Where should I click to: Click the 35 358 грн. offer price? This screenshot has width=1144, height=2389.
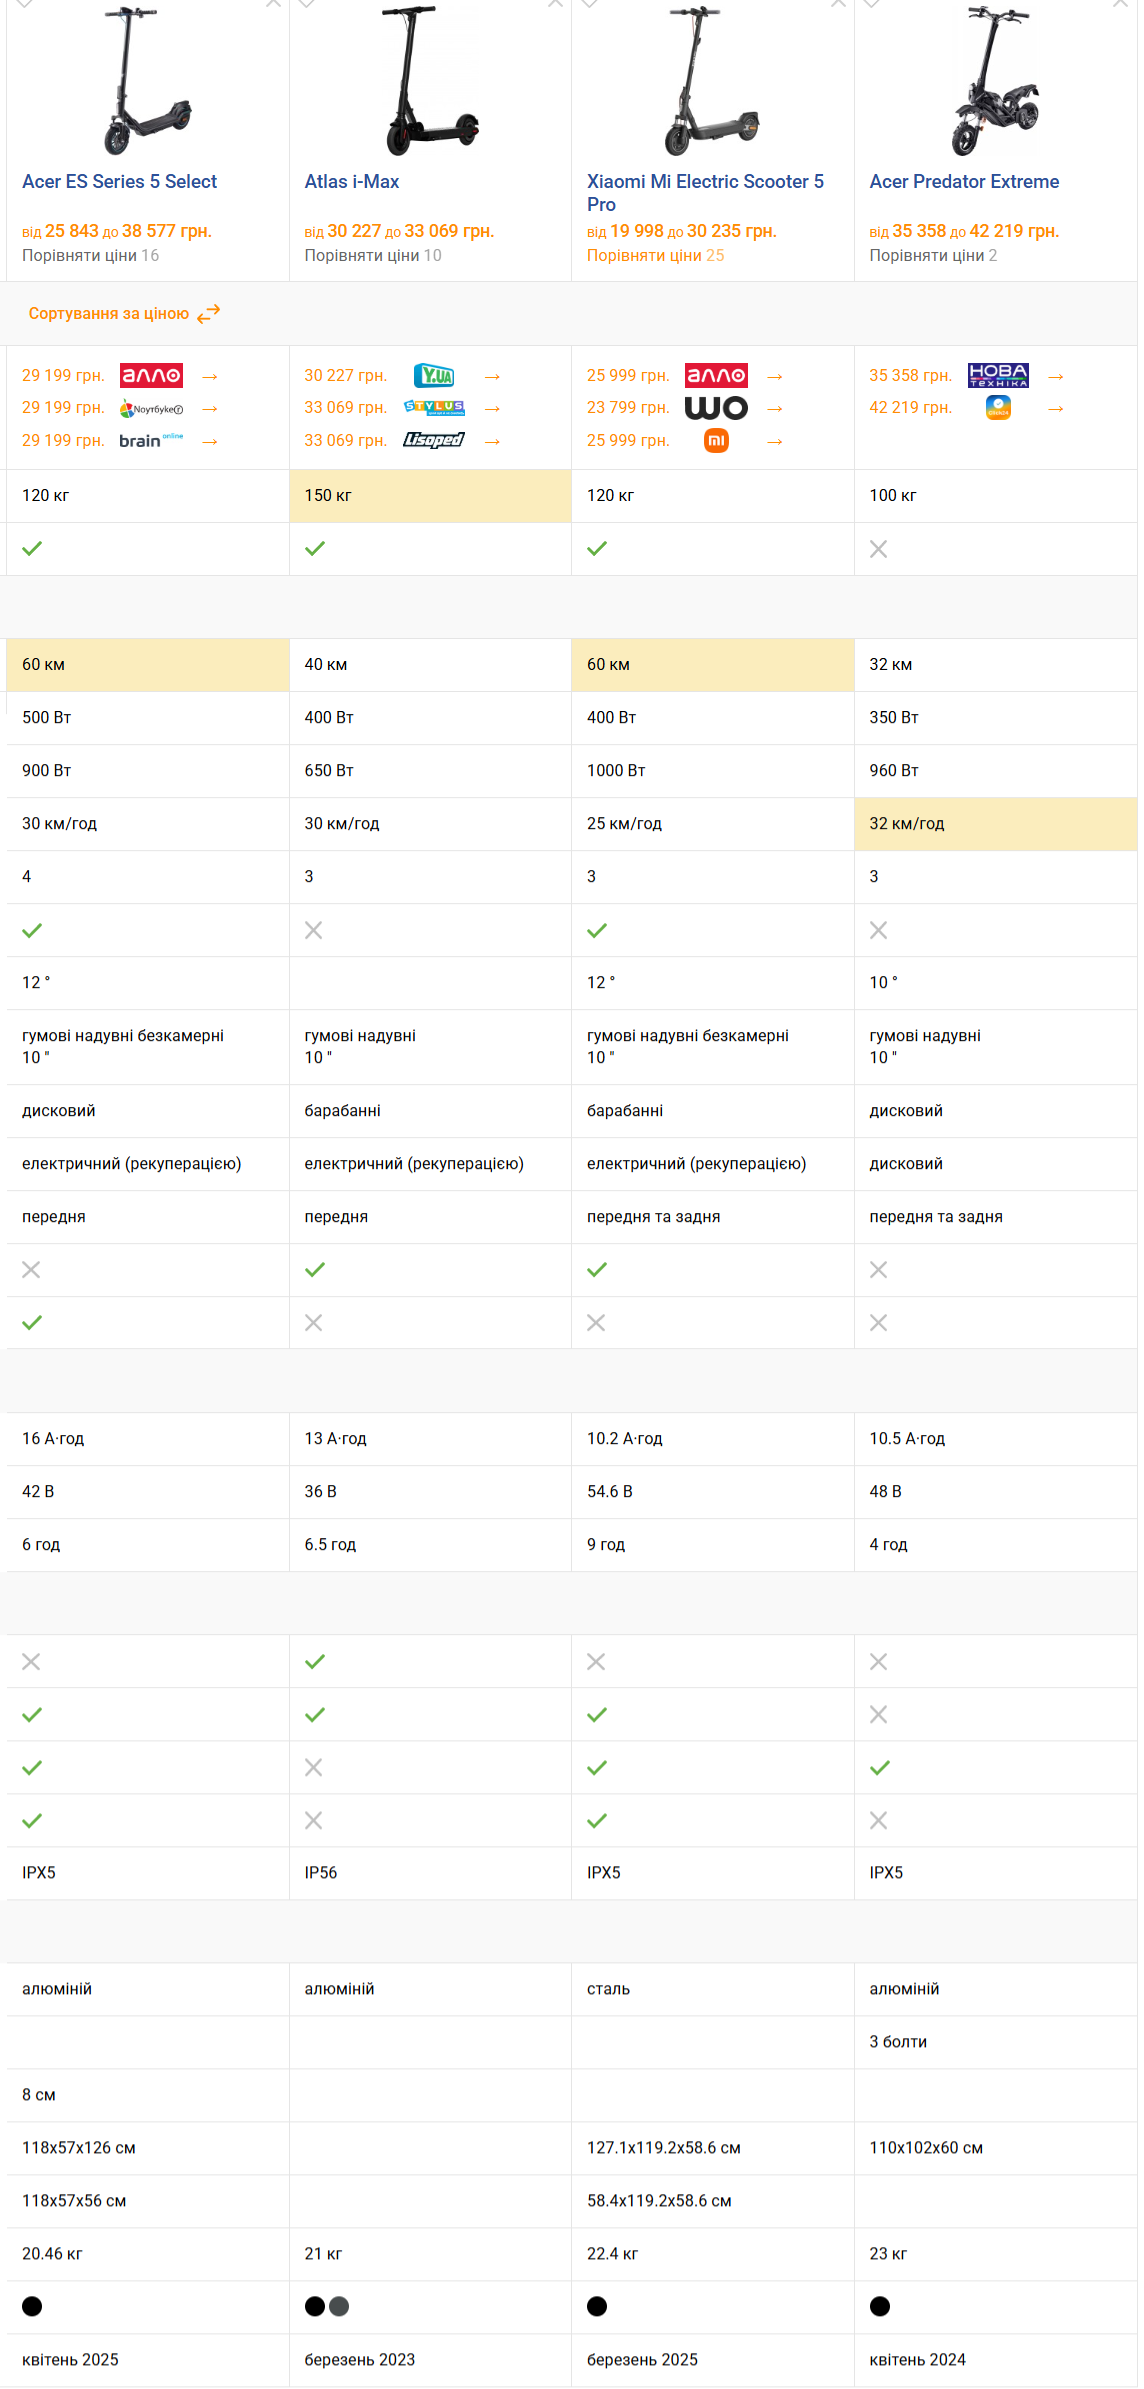point(910,376)
